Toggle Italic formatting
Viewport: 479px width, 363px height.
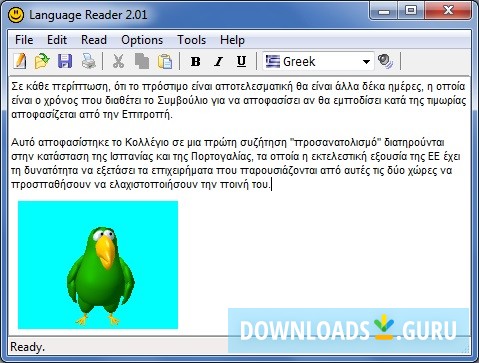pyautogui.click(x=219, y=61)
